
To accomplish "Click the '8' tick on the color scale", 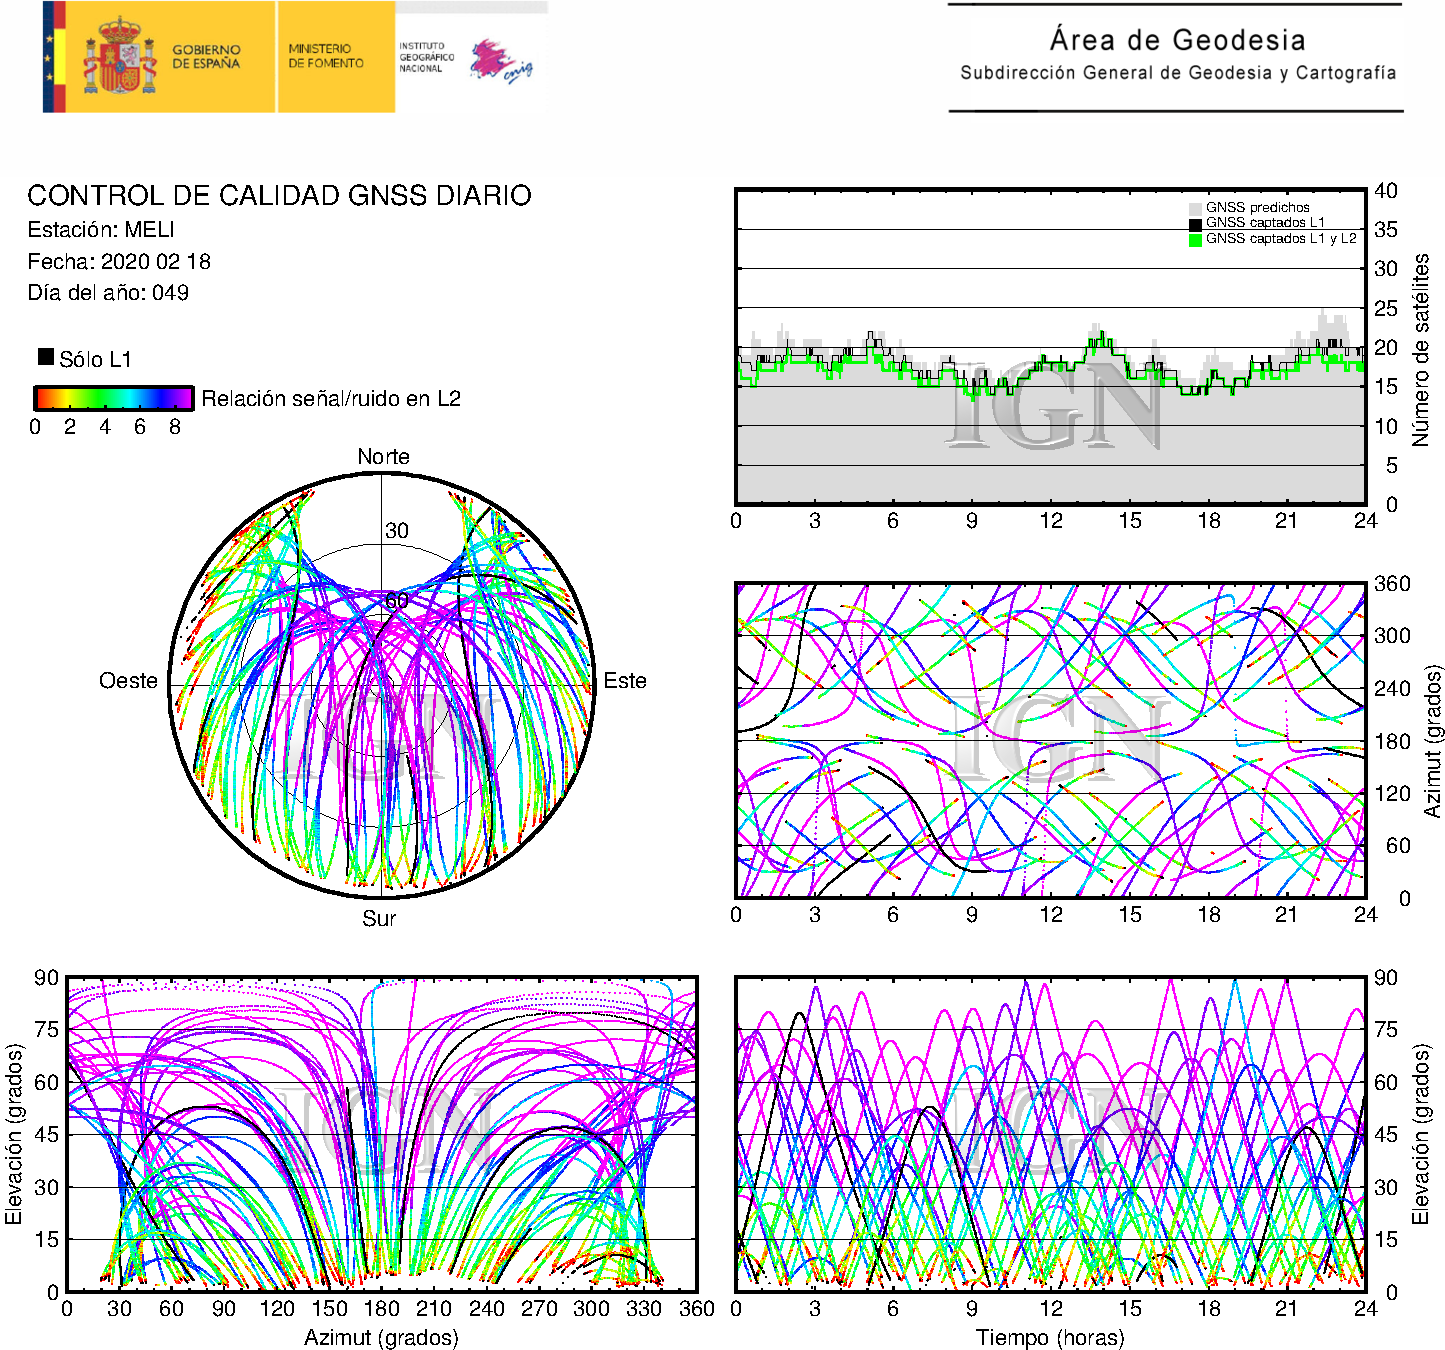I will pos(175,427).
